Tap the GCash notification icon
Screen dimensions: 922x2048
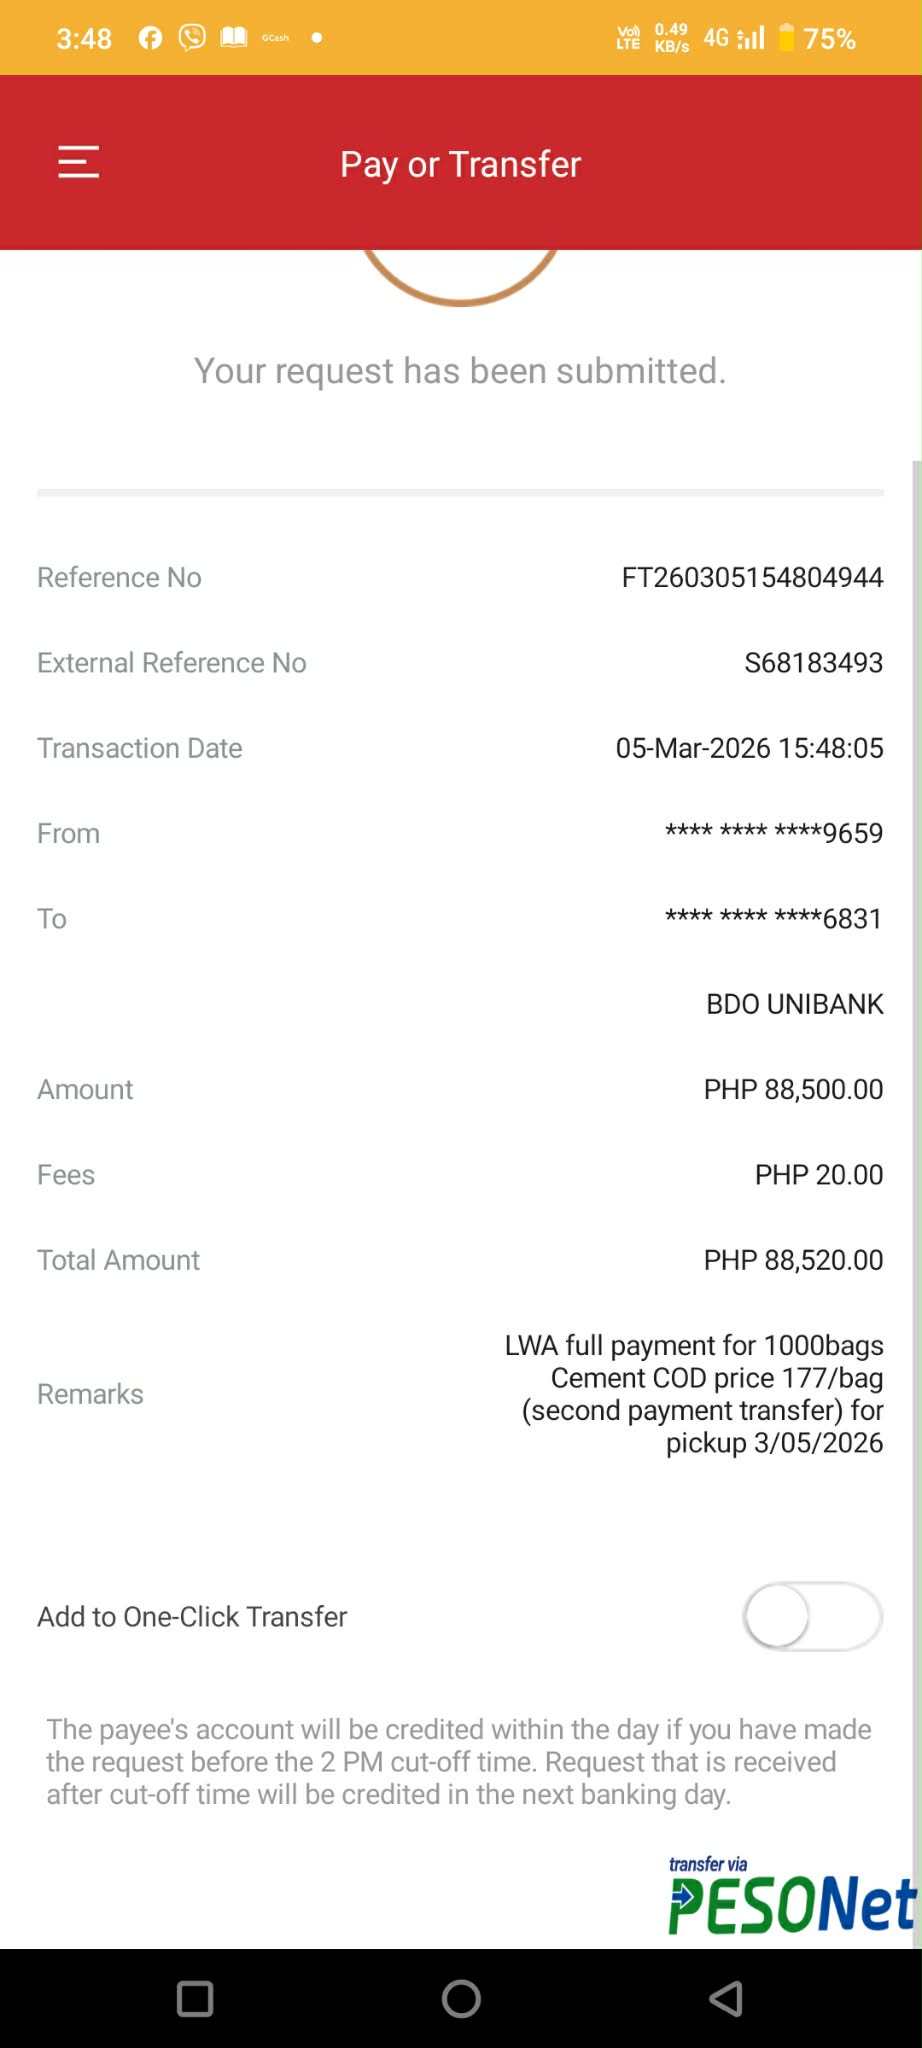coord(275,38)
